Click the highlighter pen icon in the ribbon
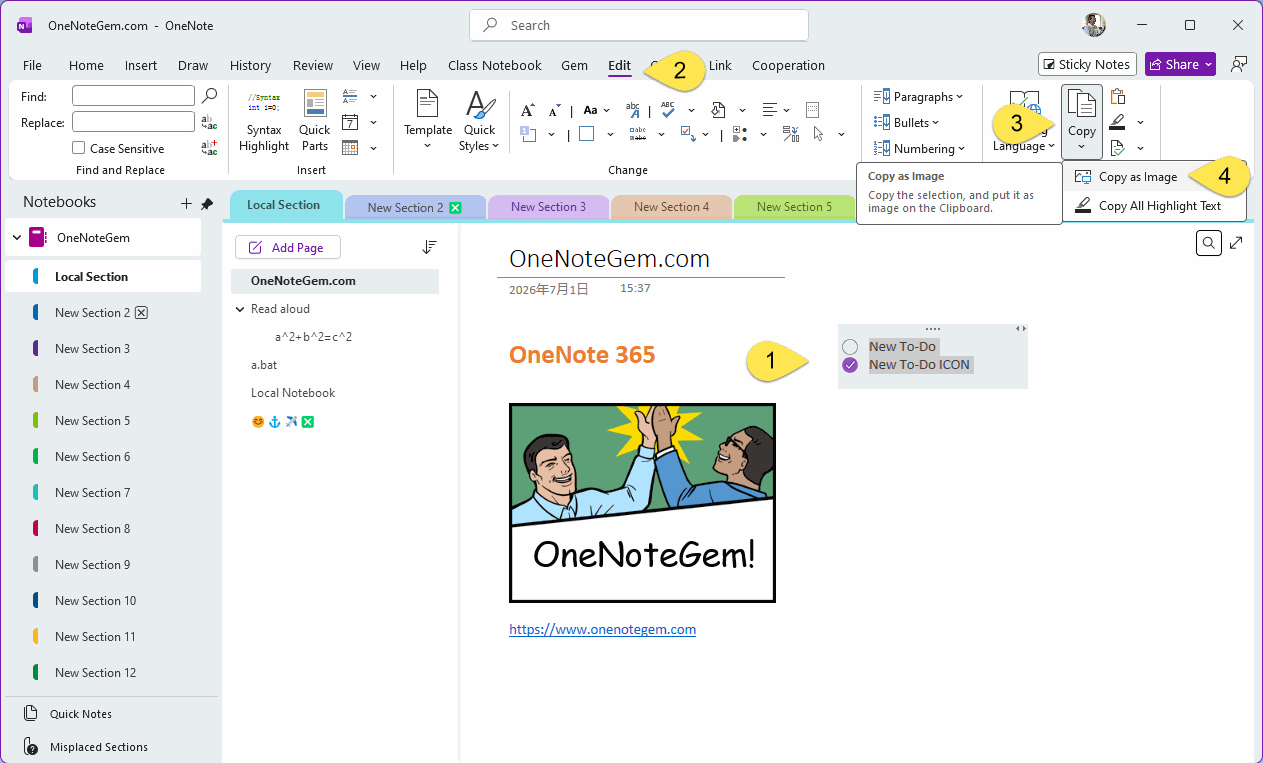1263x763 pixels. point(1118,122)
